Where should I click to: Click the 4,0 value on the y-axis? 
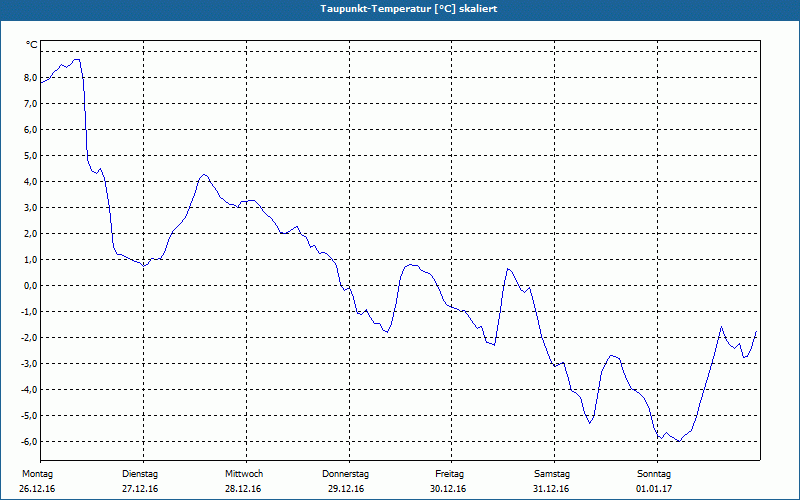tap(30, 182)
